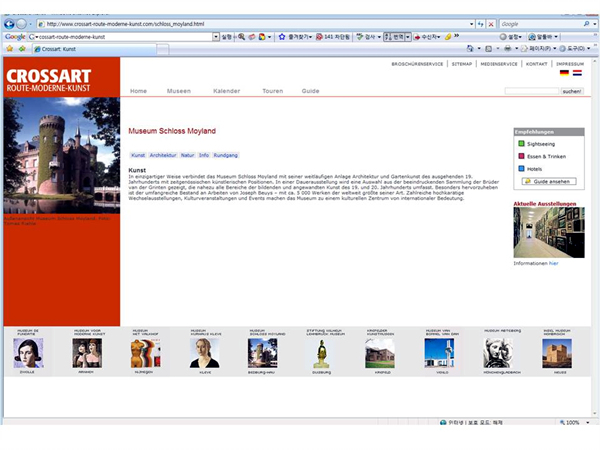Click the RSS feeds icon in the command bar
Screen dimensions: 600x450
[489, 49]
